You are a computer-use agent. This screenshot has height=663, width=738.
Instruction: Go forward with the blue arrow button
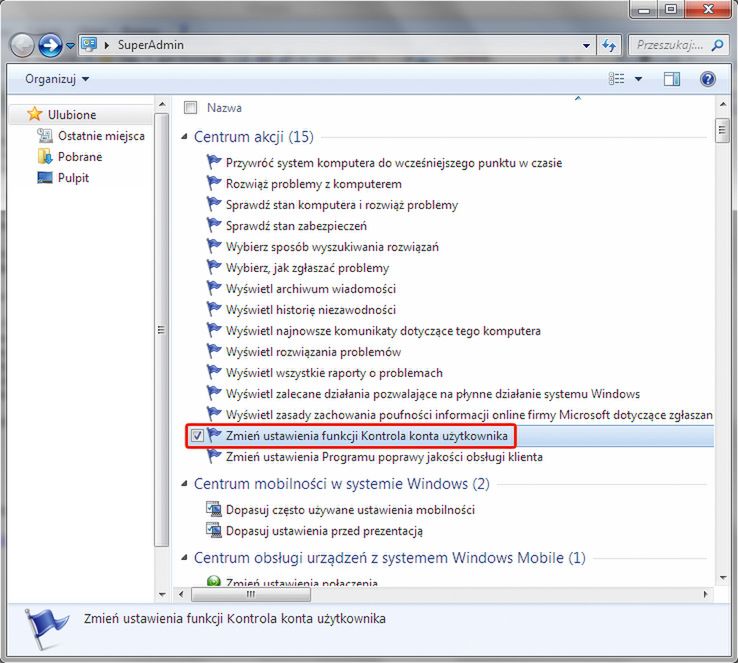(x=50, y=46)
